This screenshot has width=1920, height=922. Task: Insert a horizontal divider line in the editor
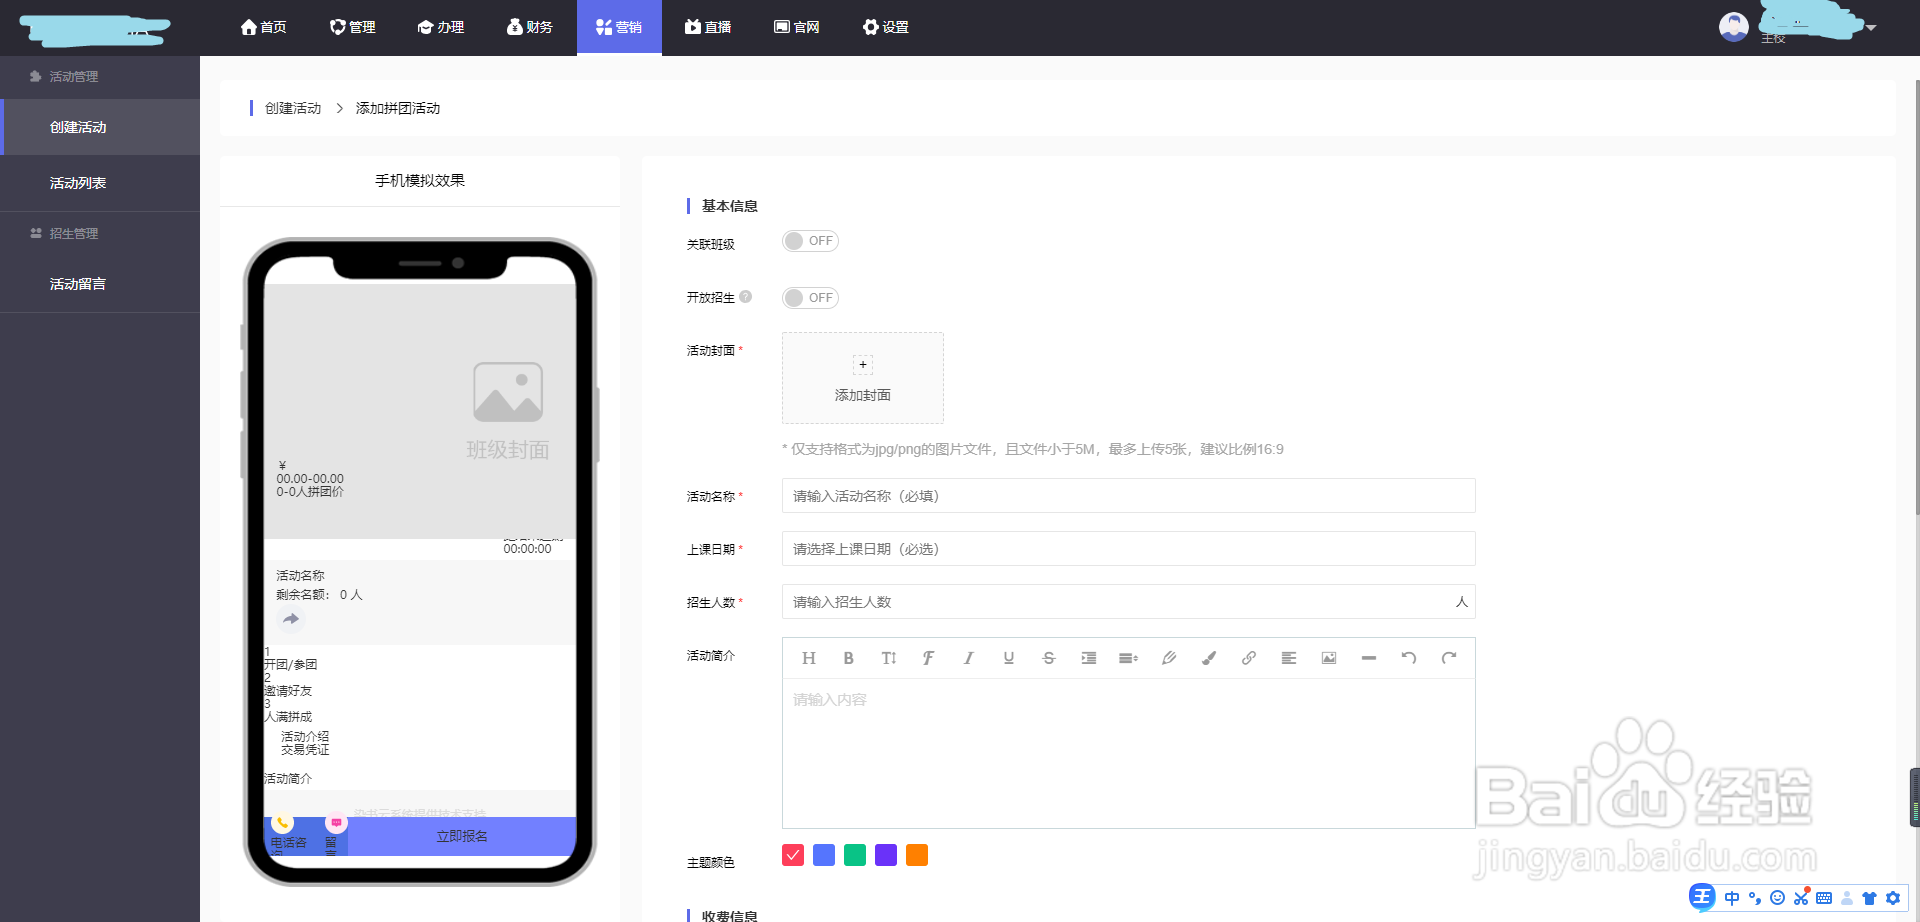1368,657
